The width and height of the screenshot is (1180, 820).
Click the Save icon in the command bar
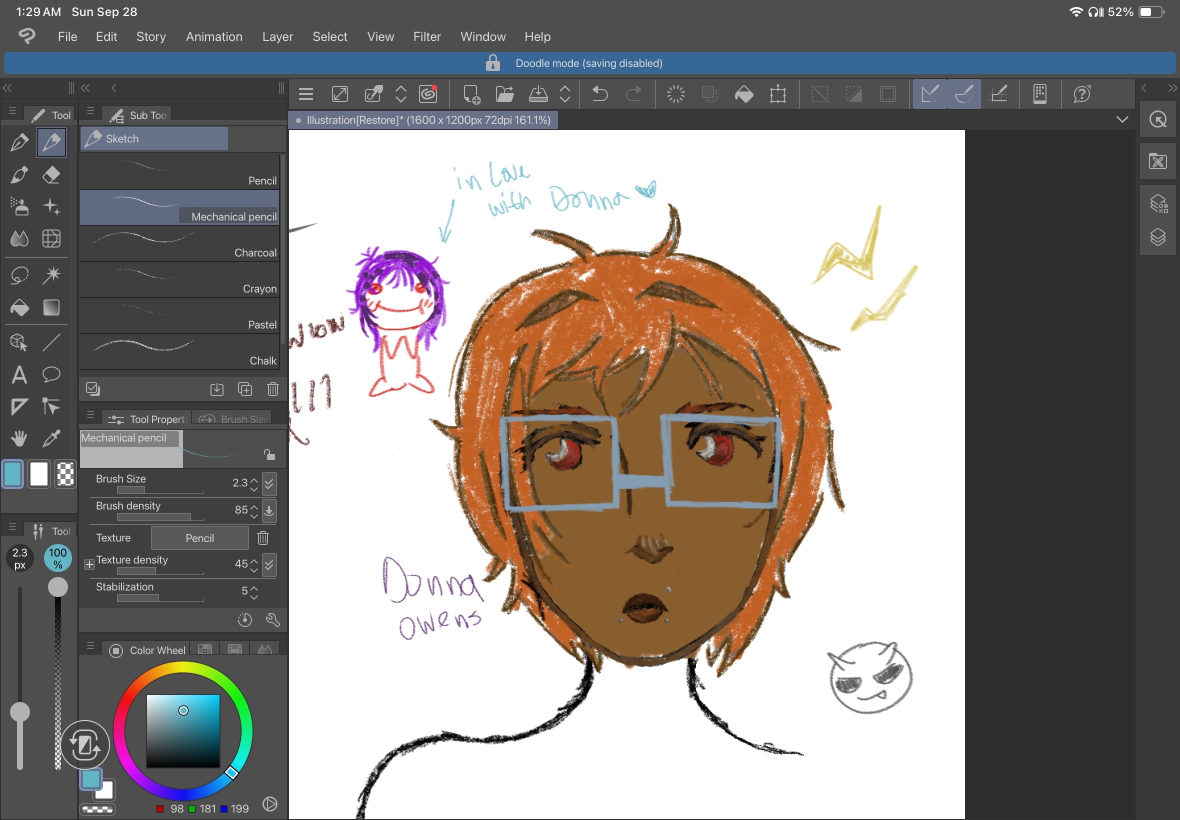click(538, 94)
